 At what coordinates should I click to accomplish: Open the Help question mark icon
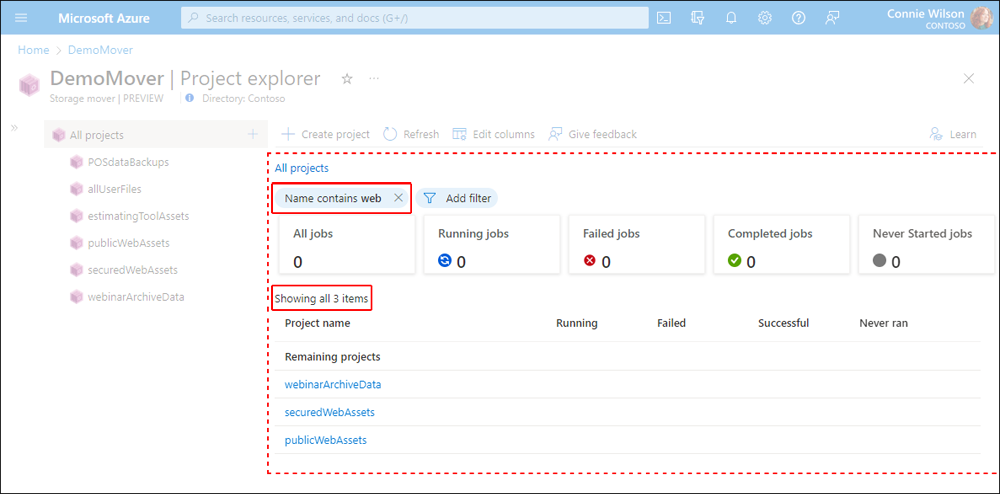click(798, 18)
